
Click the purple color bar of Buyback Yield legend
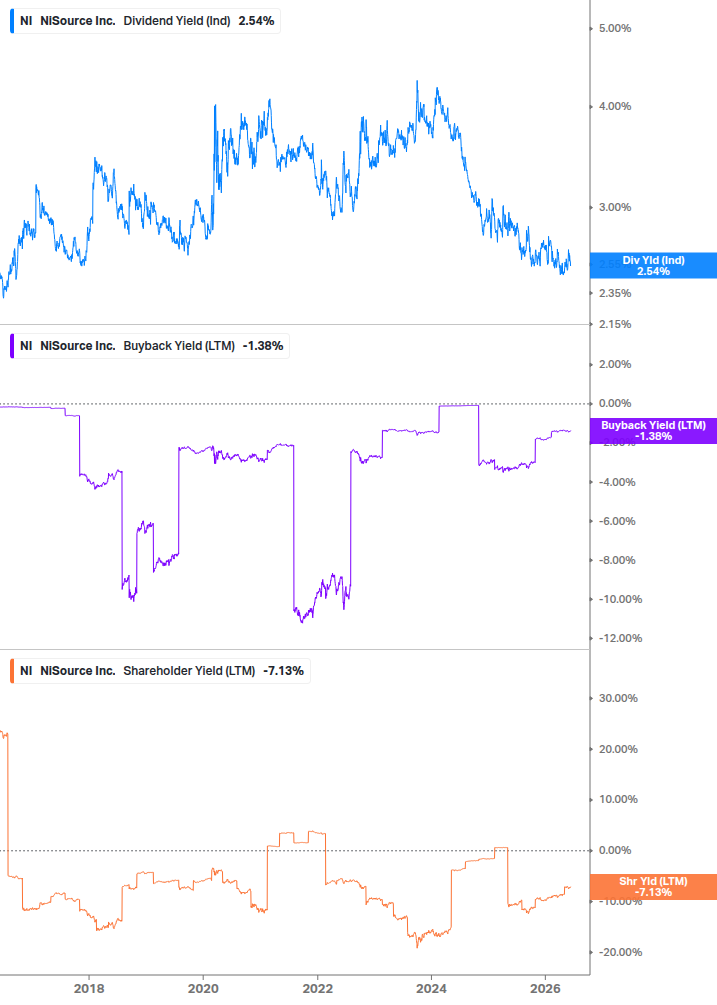coord(12,345)
